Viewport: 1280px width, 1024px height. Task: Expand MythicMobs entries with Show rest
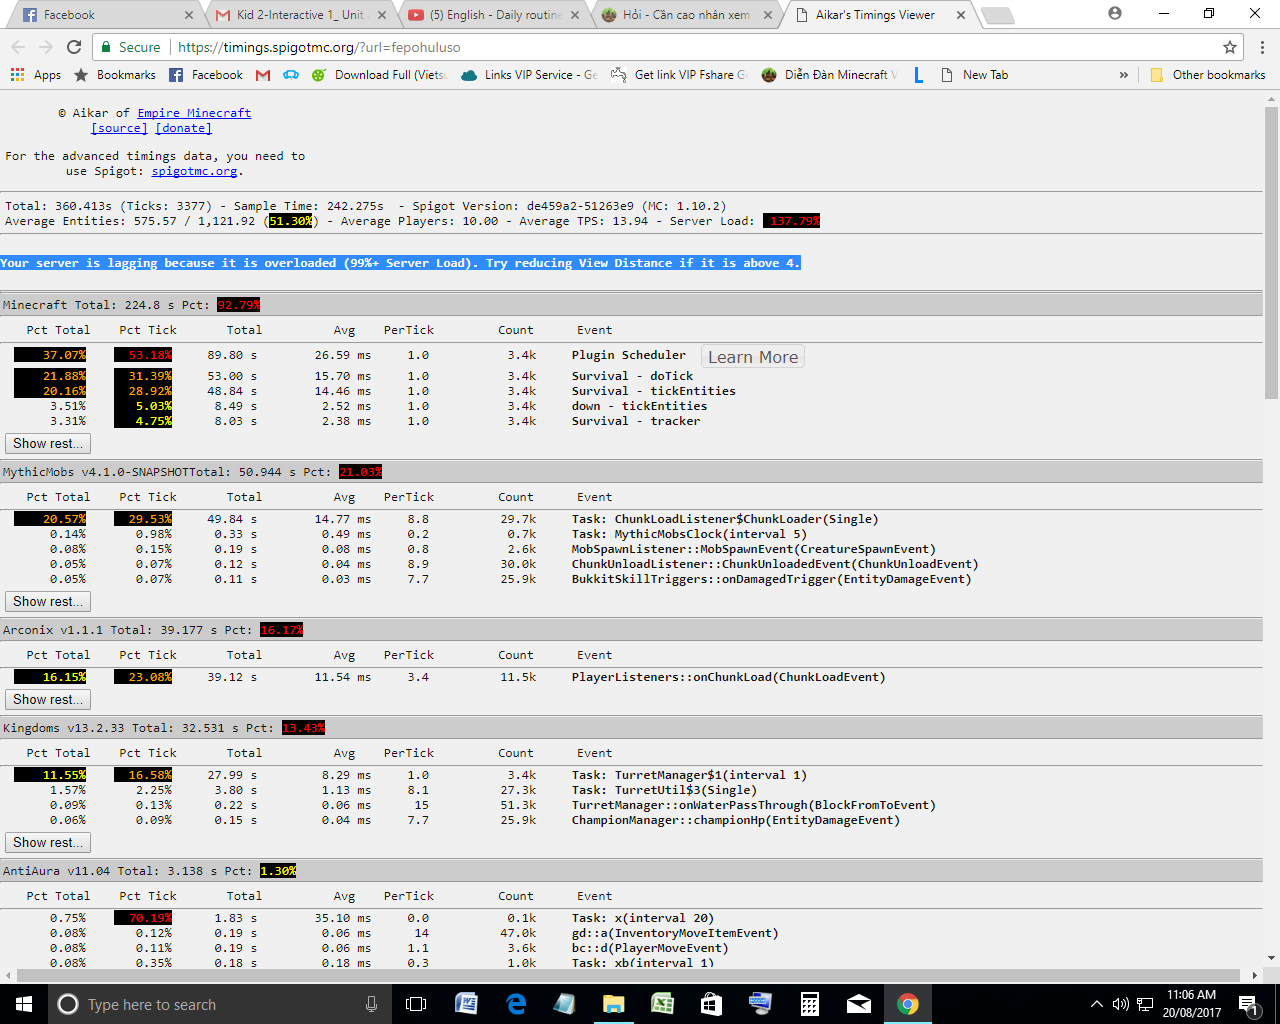click(47, 601)
